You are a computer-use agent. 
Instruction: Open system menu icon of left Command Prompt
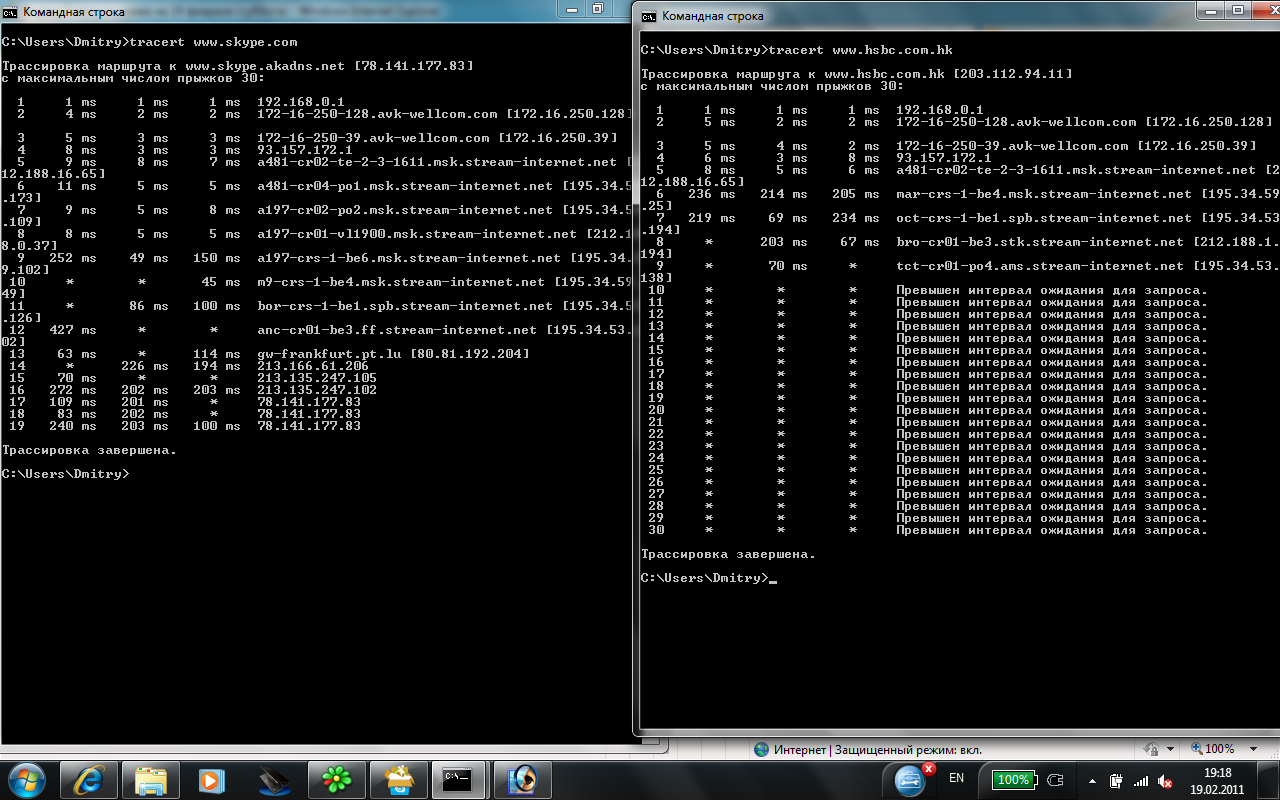10,12
